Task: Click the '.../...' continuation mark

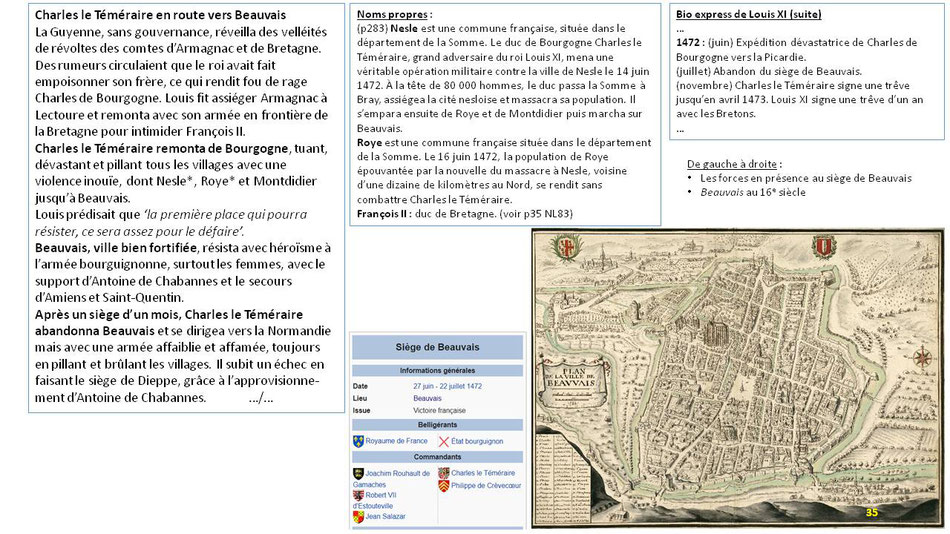Action: pyautogui.click(x=261, y=398)
